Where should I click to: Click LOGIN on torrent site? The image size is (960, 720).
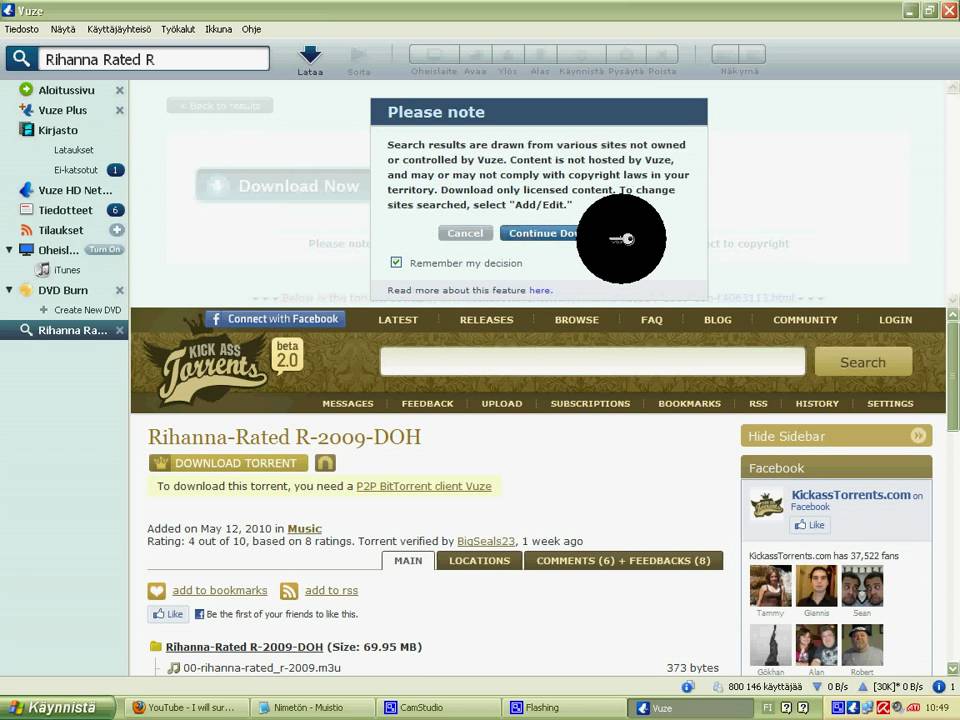896,320
